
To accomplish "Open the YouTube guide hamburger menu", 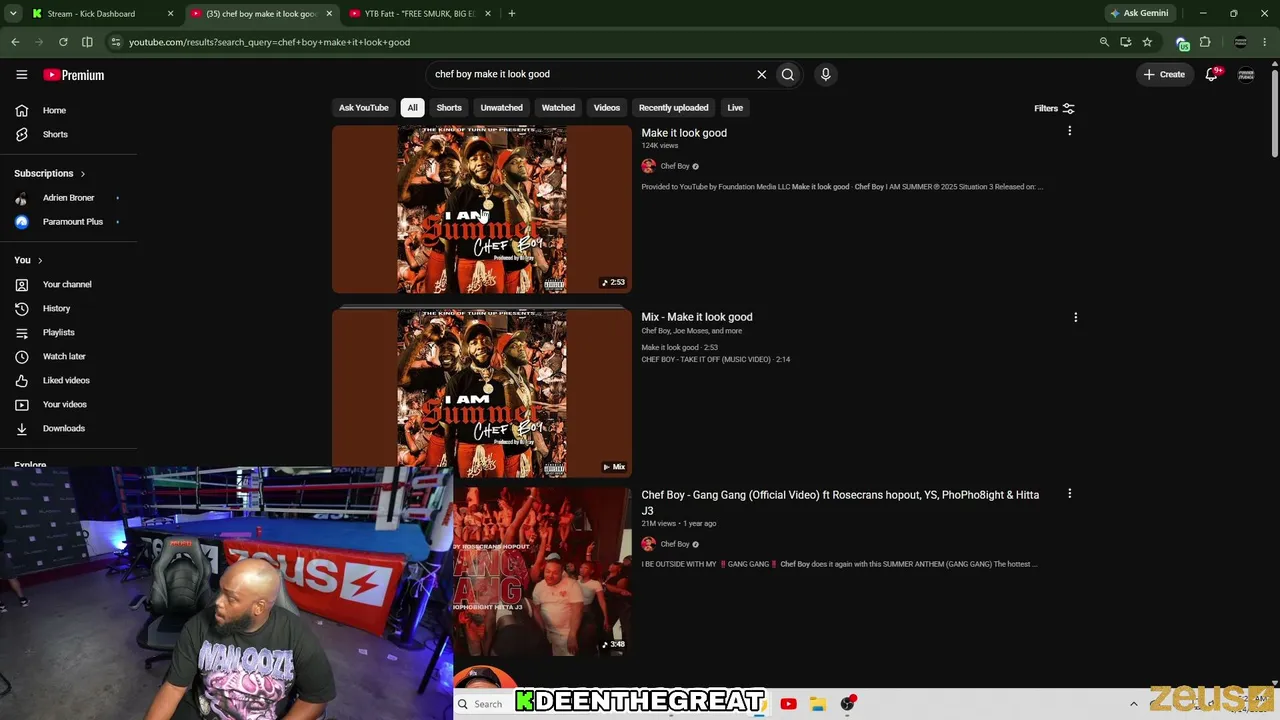I will point(21,74).
